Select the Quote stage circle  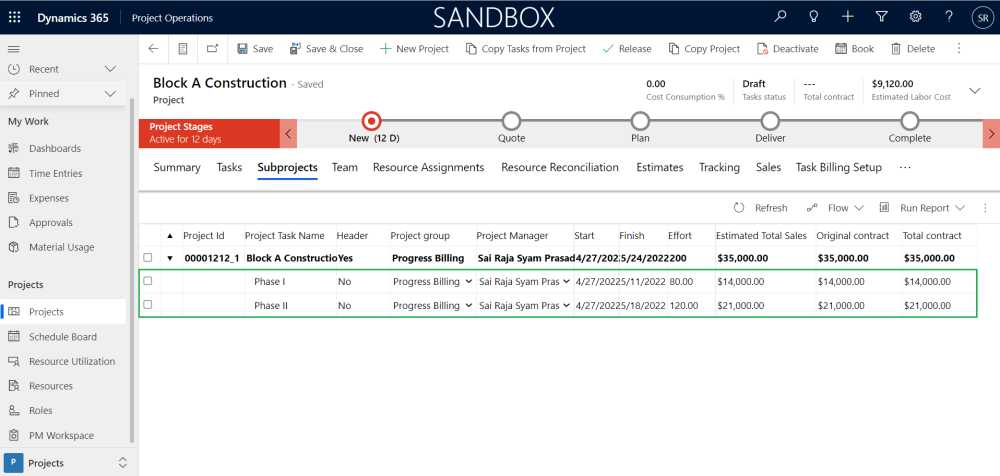pos(511,121)
